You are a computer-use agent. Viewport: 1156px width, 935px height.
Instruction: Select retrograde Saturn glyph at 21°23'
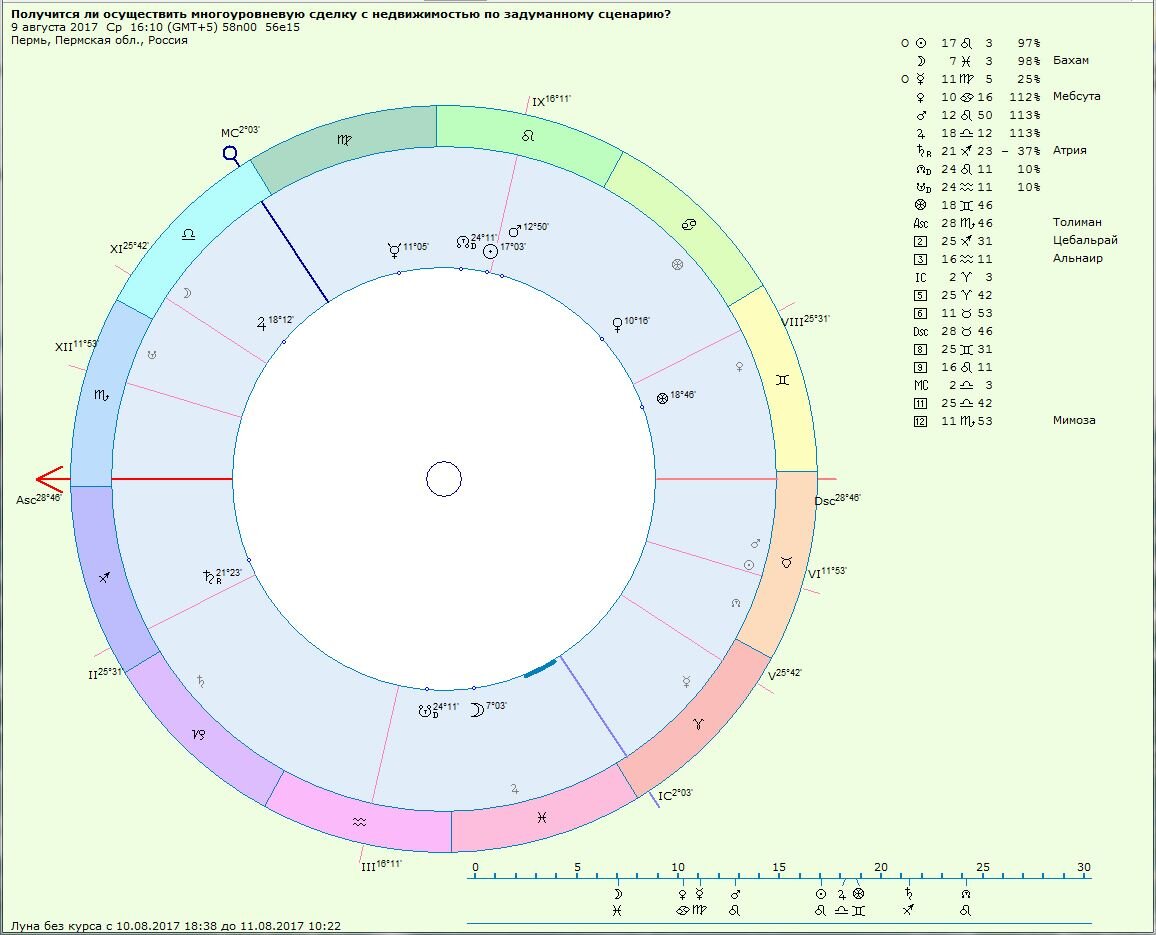211,577
